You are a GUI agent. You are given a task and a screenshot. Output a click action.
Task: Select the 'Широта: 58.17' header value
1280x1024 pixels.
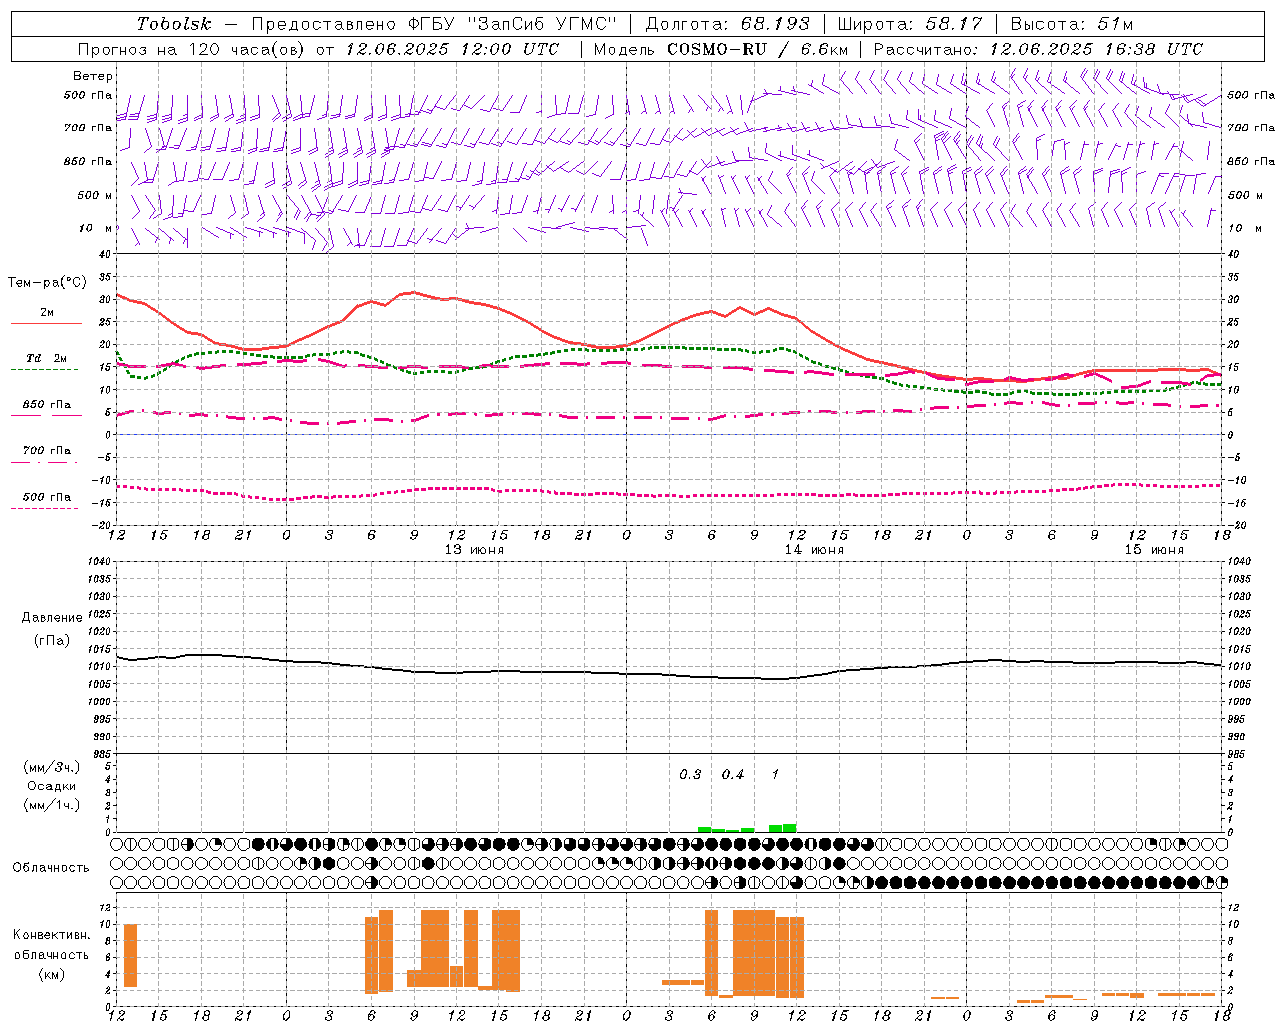tap(910, 24)
